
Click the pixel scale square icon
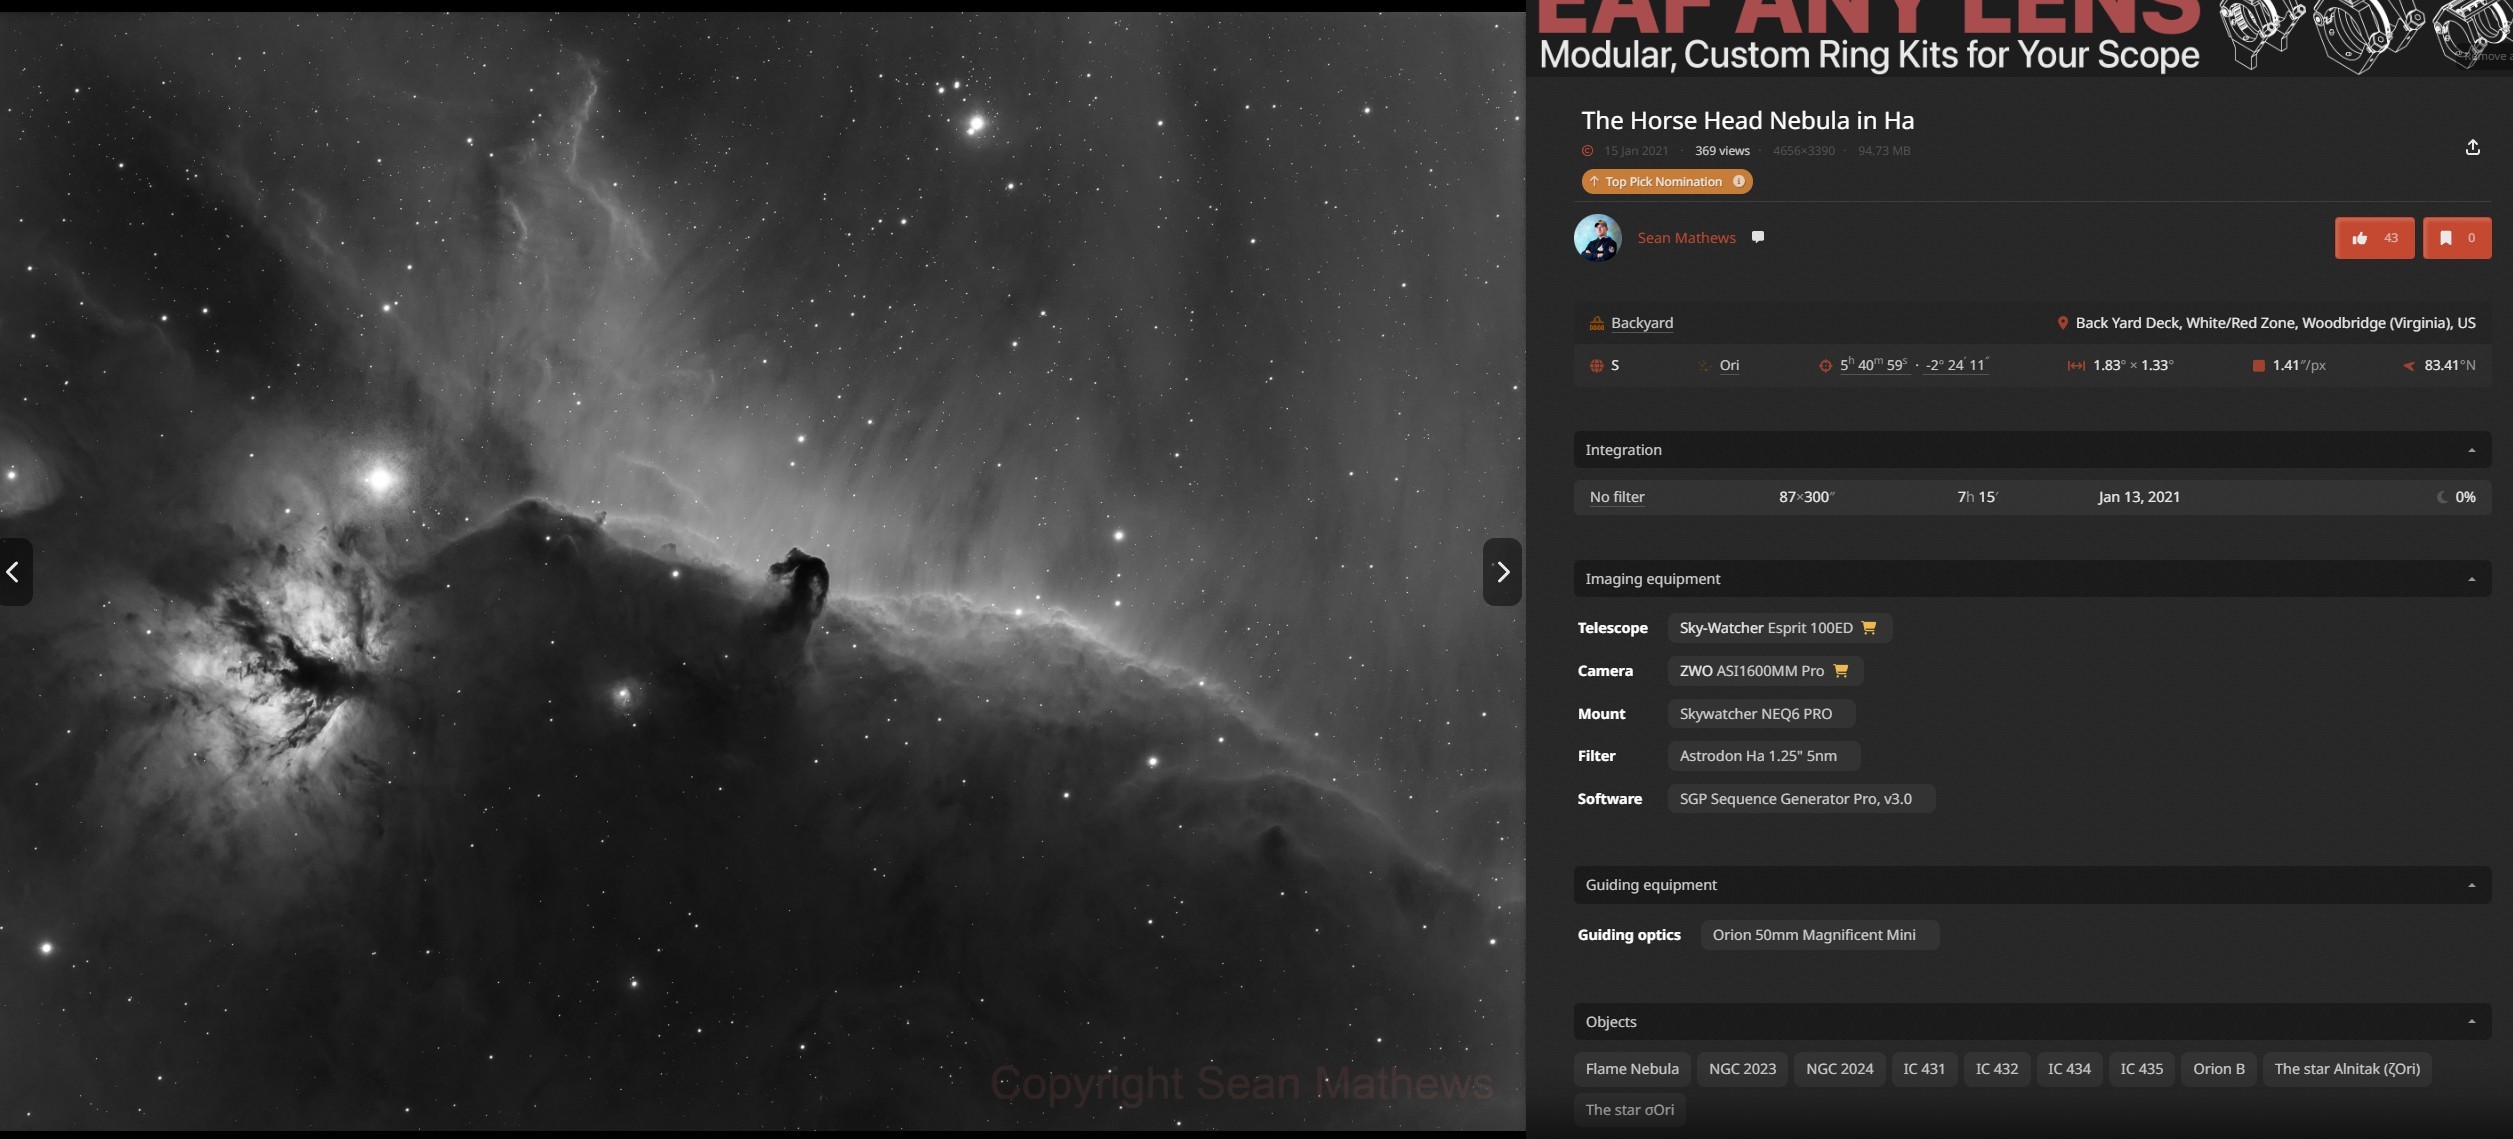click(x=2258, y=366)
